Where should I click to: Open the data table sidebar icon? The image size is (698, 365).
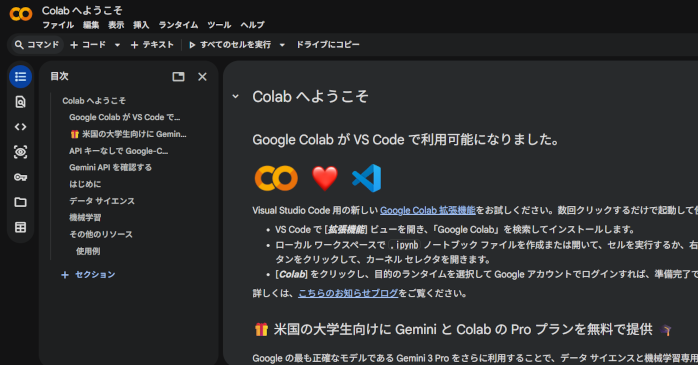(x=20, y=227)
